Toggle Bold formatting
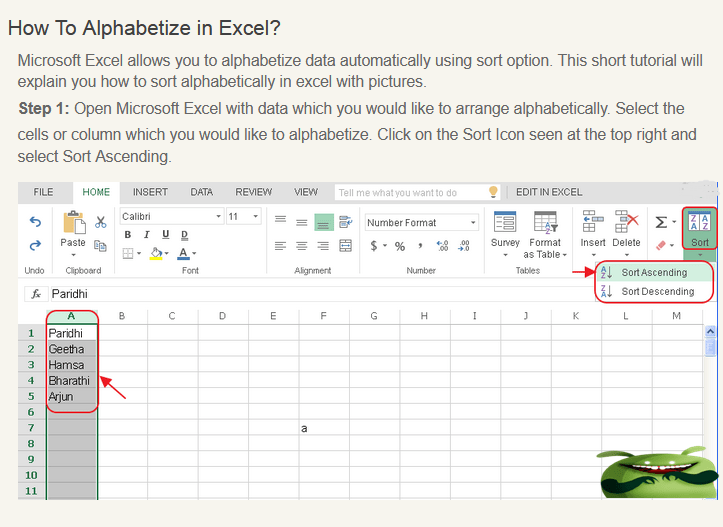 coord(128,235)
